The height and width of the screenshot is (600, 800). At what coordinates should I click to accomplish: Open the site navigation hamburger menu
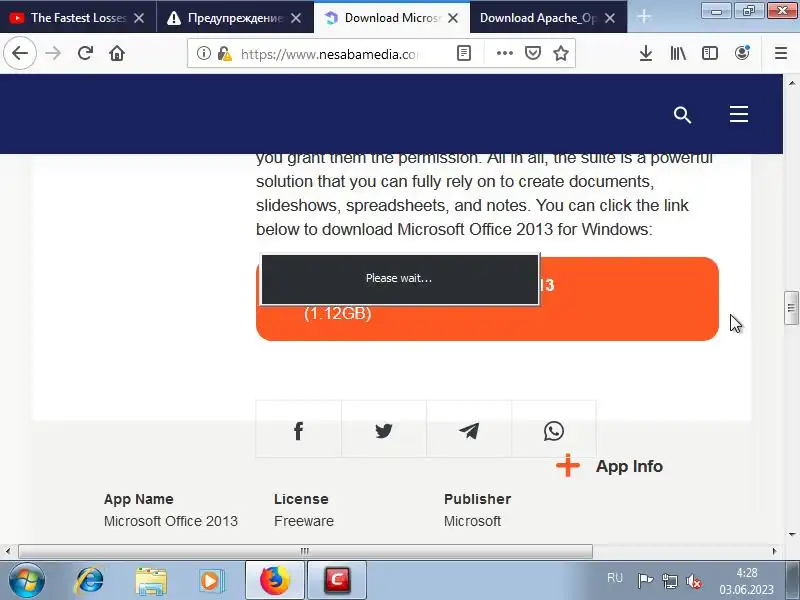(x=739, y=114)
